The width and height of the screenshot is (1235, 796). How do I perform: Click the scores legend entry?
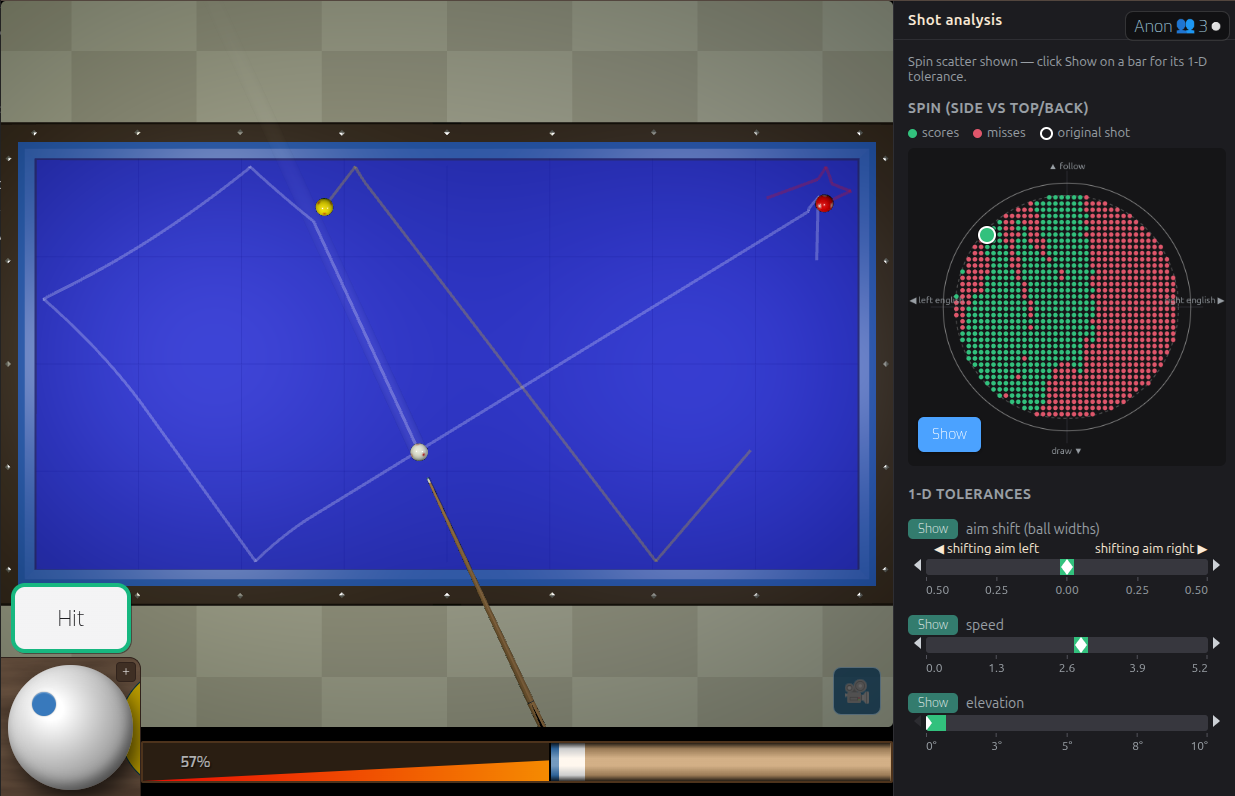[933, 133]
